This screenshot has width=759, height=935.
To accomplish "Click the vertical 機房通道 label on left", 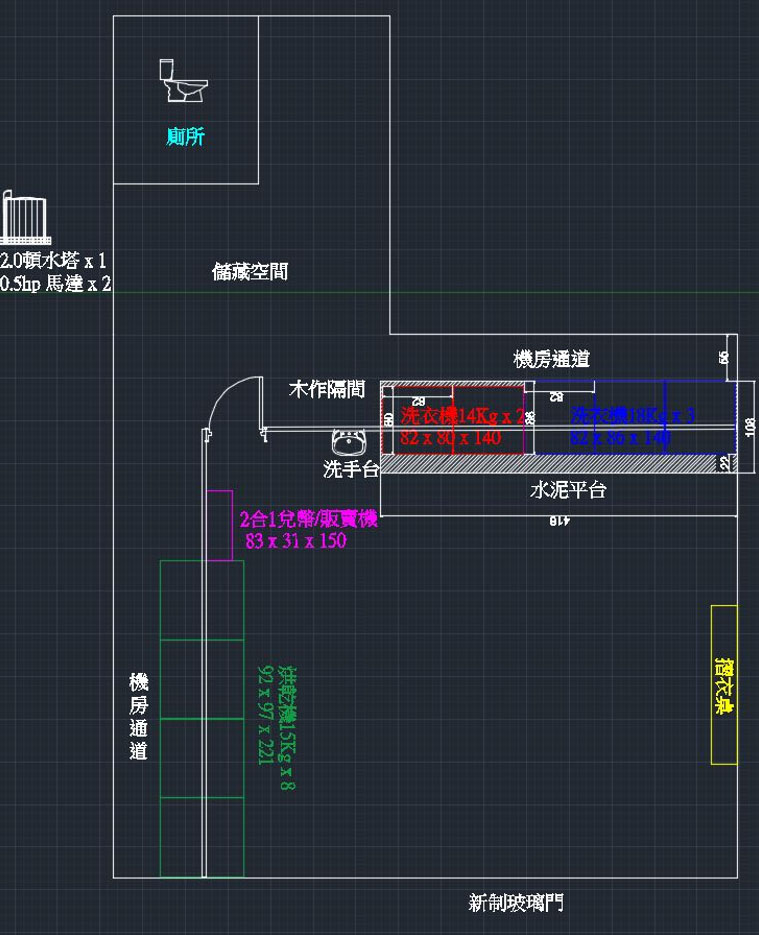I will tap(139, 716).
